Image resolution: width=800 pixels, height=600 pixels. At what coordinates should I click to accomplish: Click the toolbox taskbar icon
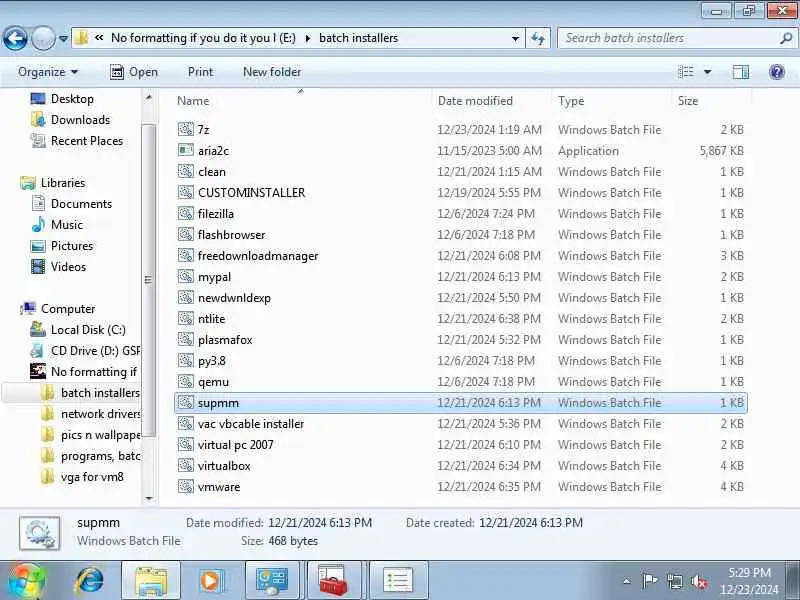[x=333, y=581]
